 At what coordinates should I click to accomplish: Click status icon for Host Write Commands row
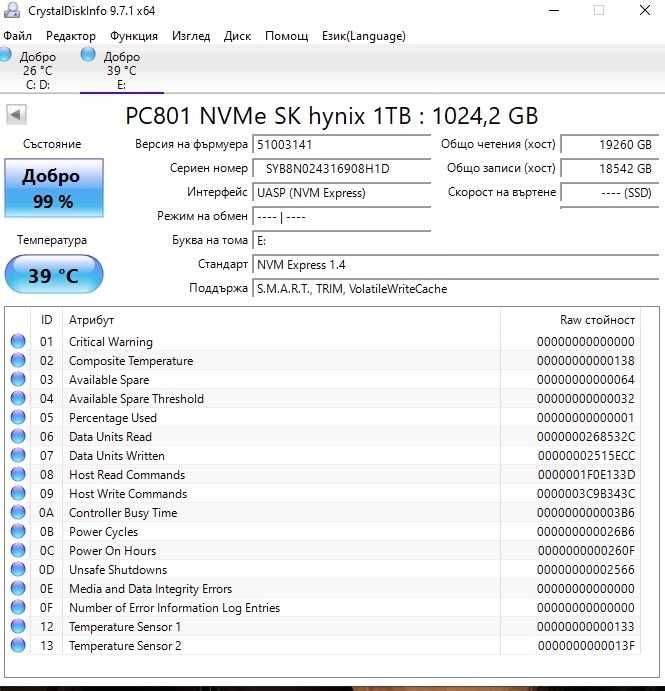click(x=18, y=493)
